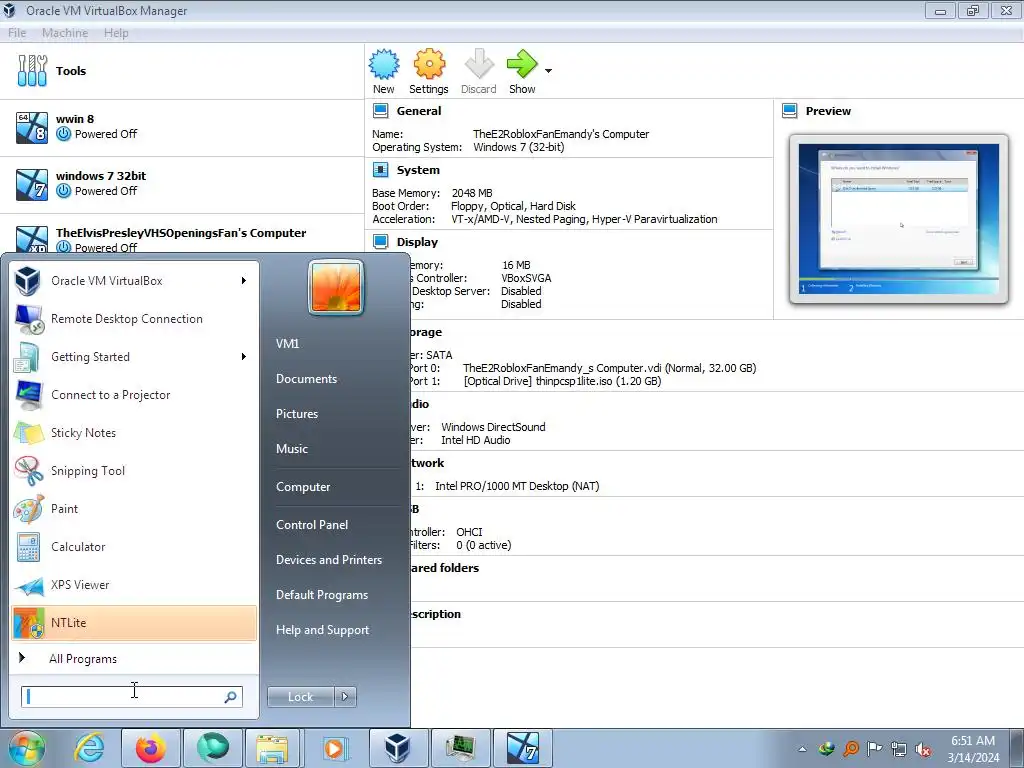Click the network tray icon
1024x768 pixels.
coord(899,749)
